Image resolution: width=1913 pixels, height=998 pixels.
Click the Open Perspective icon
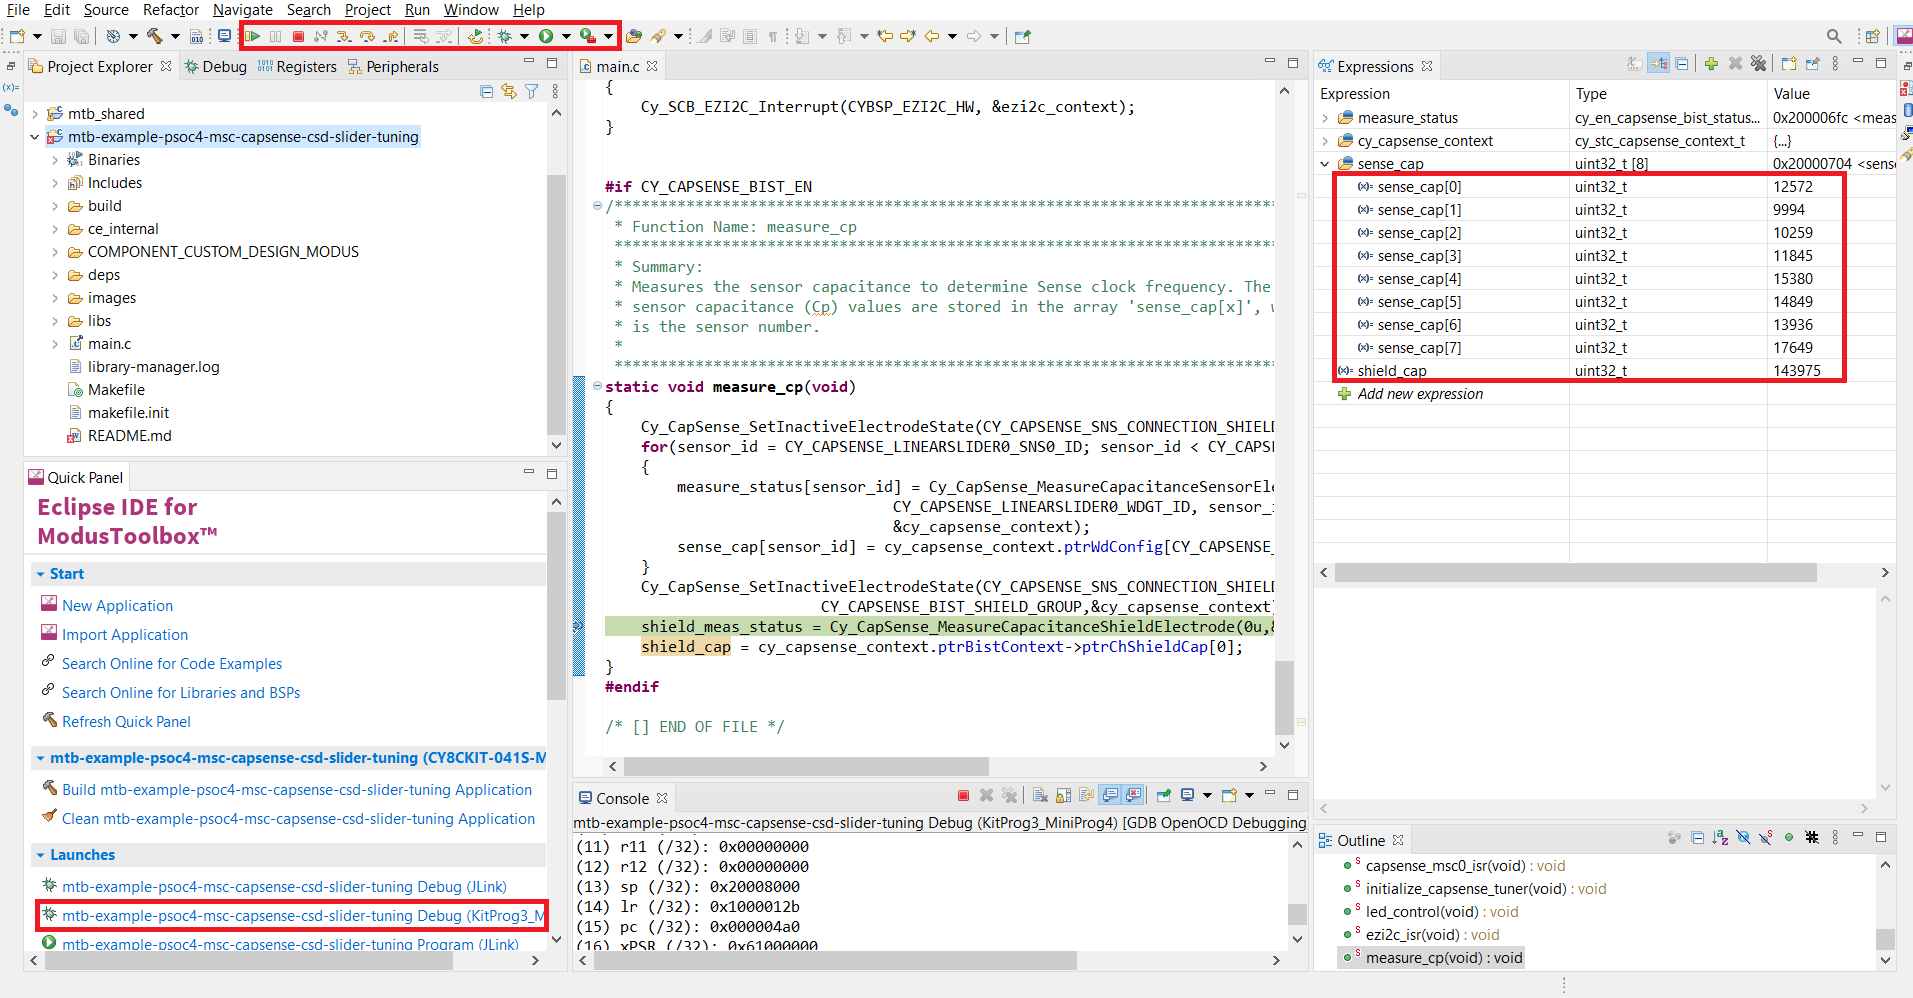pyautogui.click(x=1872, y=37)
